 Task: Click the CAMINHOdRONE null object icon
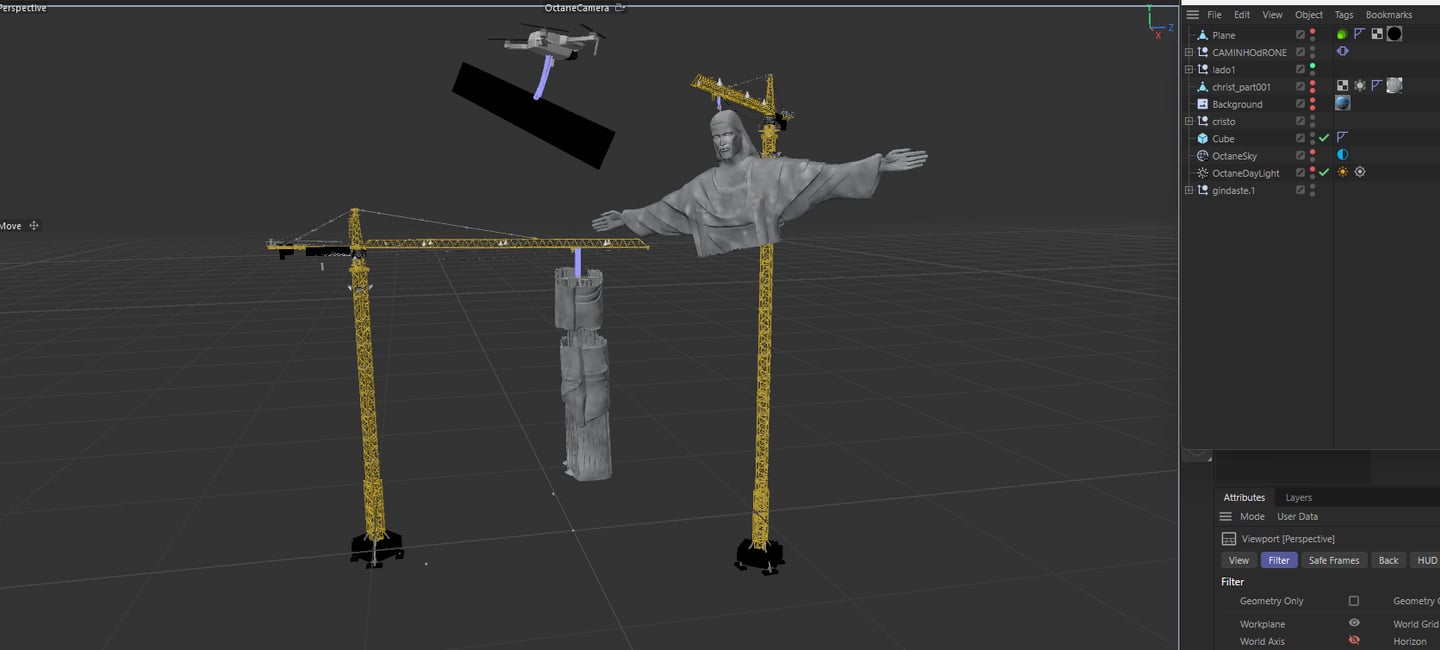(1202, 52)
